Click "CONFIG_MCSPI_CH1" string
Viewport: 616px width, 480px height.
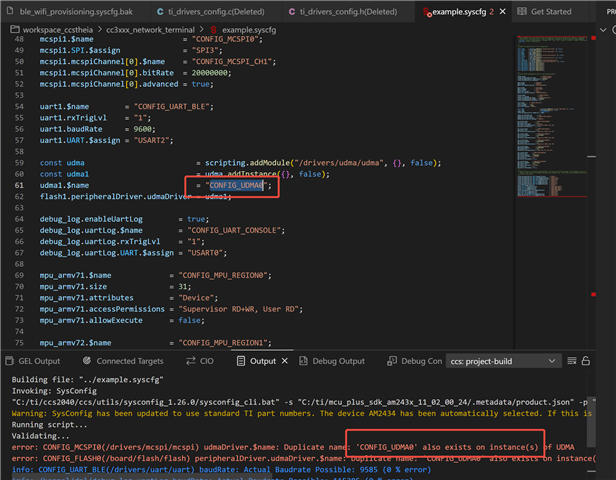tap(232, 61)
